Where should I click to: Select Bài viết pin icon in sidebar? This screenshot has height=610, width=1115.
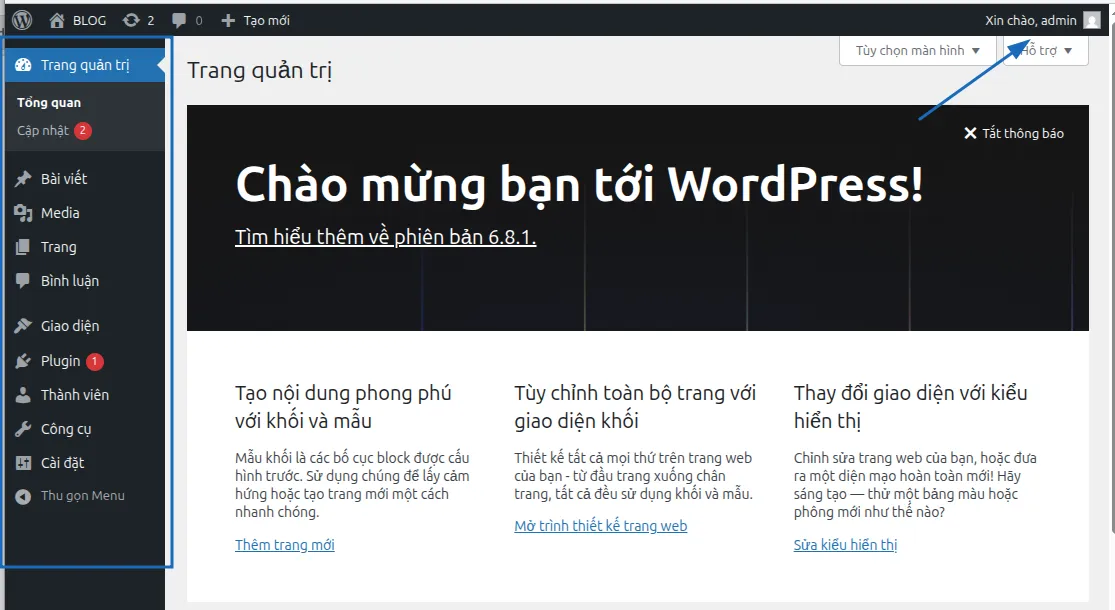coord(25,178)
